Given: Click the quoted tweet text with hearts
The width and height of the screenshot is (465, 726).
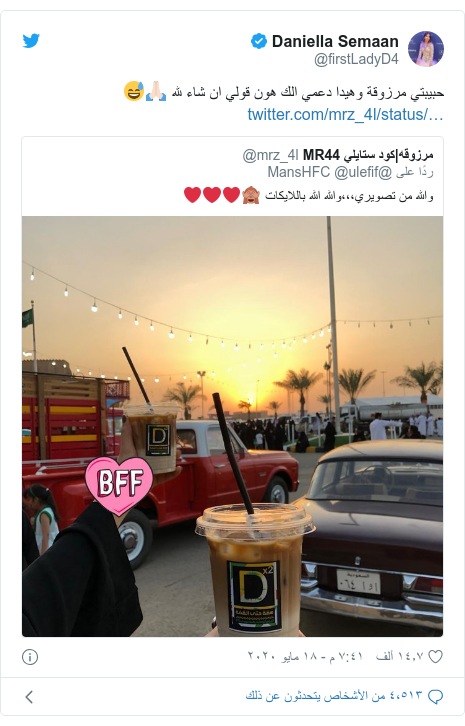Looking at the screenshot, I should click(308, 195).
